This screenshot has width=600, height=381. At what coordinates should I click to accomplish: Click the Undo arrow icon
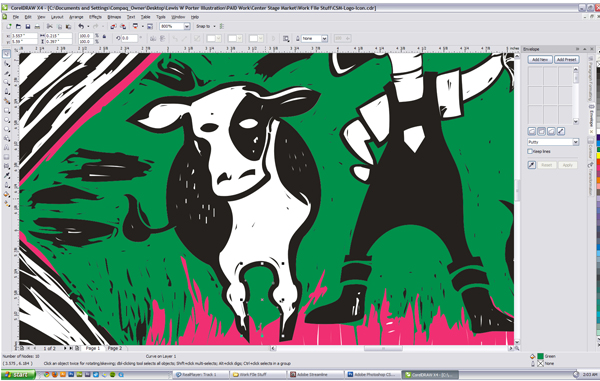point(81,26)
